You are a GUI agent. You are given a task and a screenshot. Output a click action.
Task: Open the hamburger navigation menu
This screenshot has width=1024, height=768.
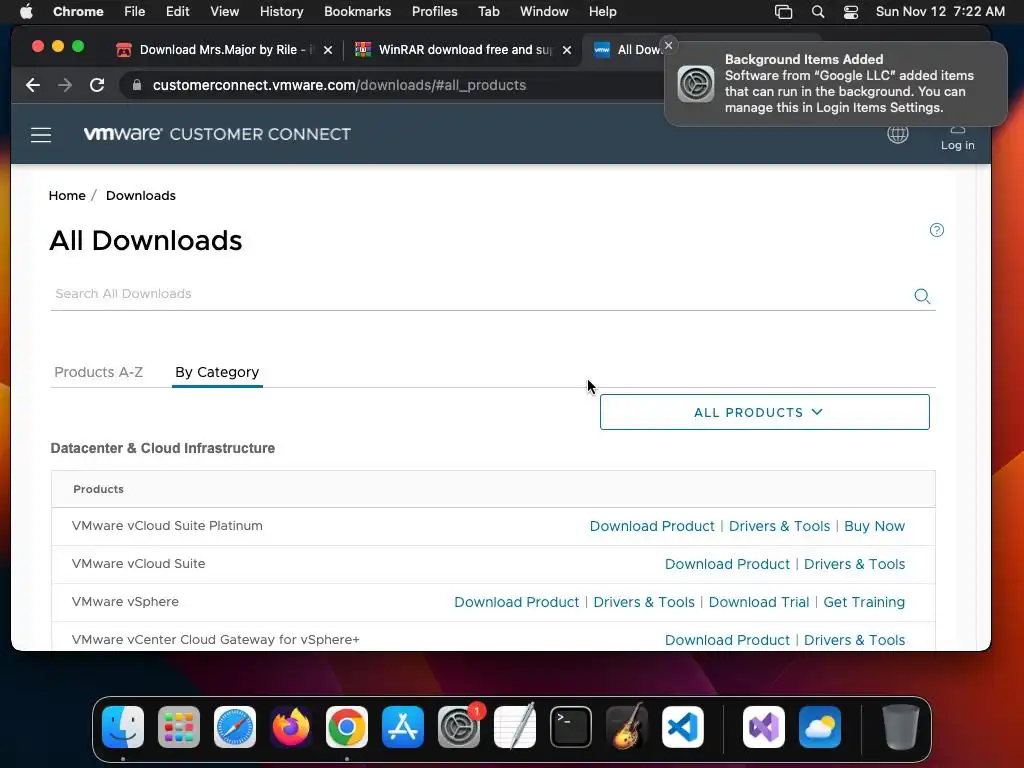tap(40, 135)
